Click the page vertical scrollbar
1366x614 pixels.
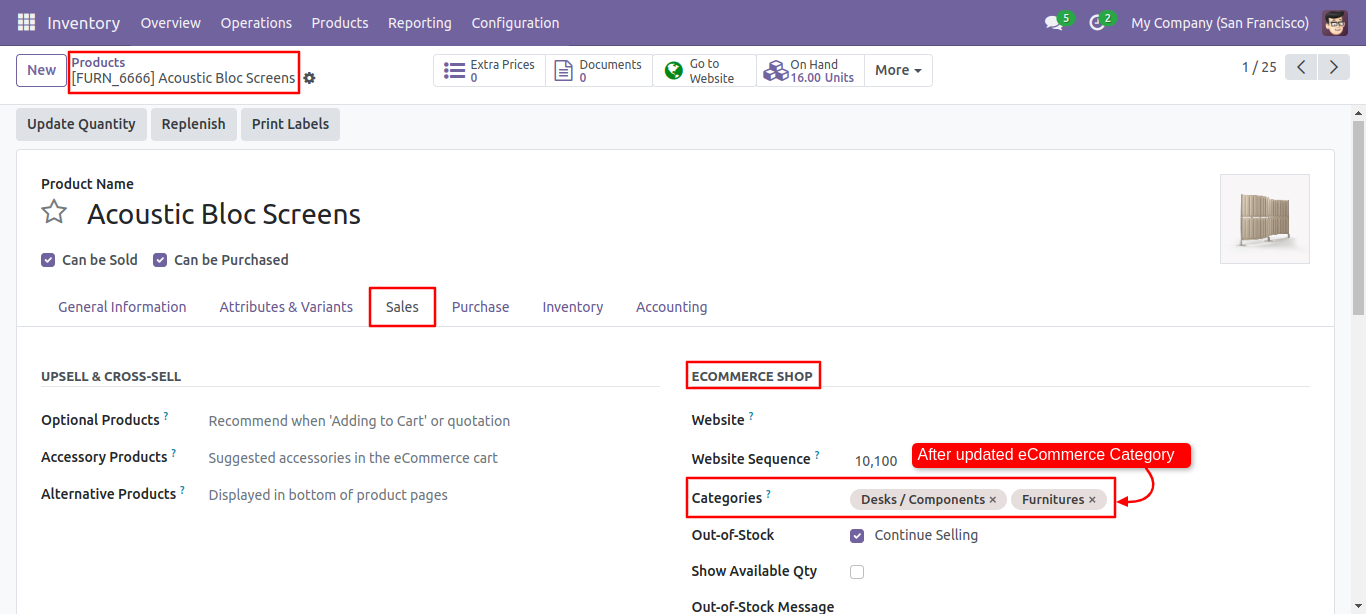(1358, 218)
